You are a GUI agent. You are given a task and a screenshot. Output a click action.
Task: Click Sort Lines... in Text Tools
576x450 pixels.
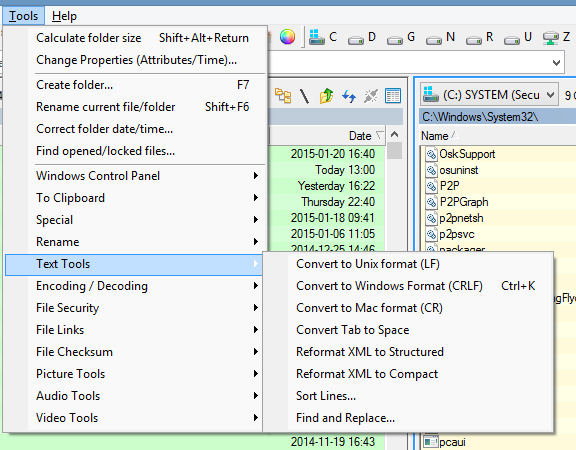pos(326,396)
